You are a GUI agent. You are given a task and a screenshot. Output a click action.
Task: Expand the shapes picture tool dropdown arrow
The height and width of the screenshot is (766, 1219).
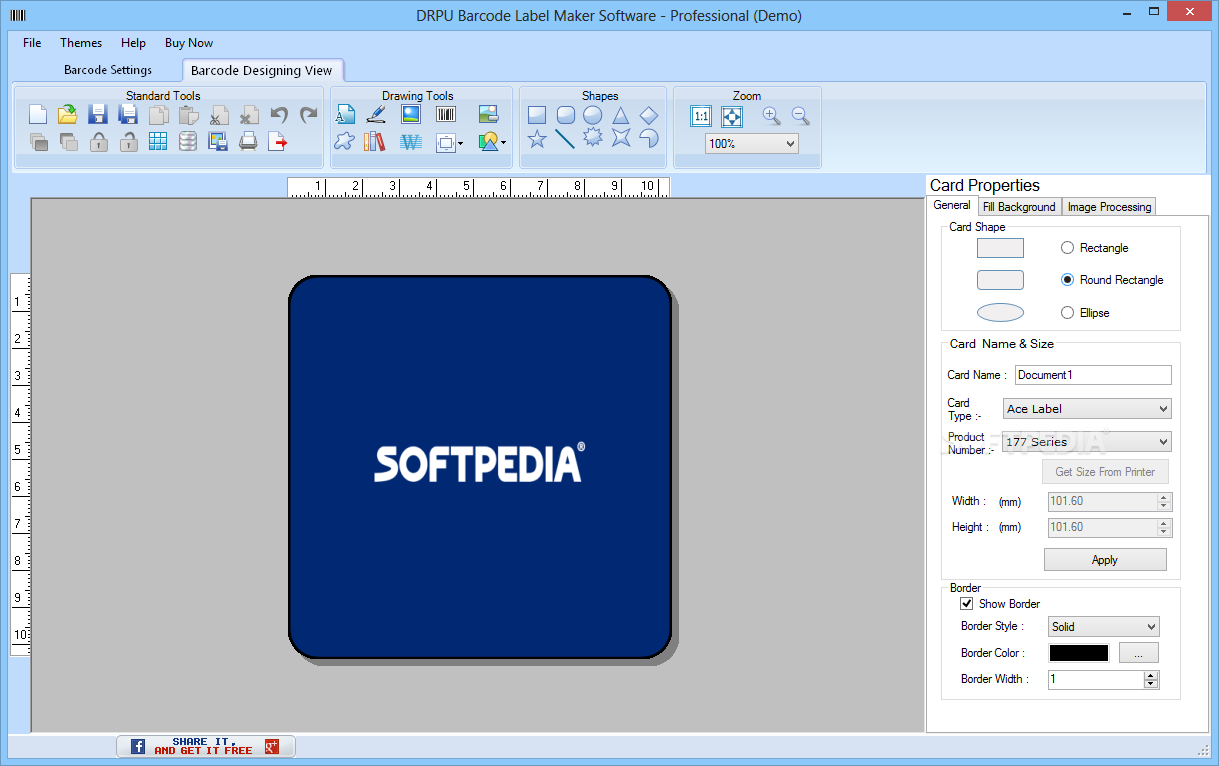503,143
